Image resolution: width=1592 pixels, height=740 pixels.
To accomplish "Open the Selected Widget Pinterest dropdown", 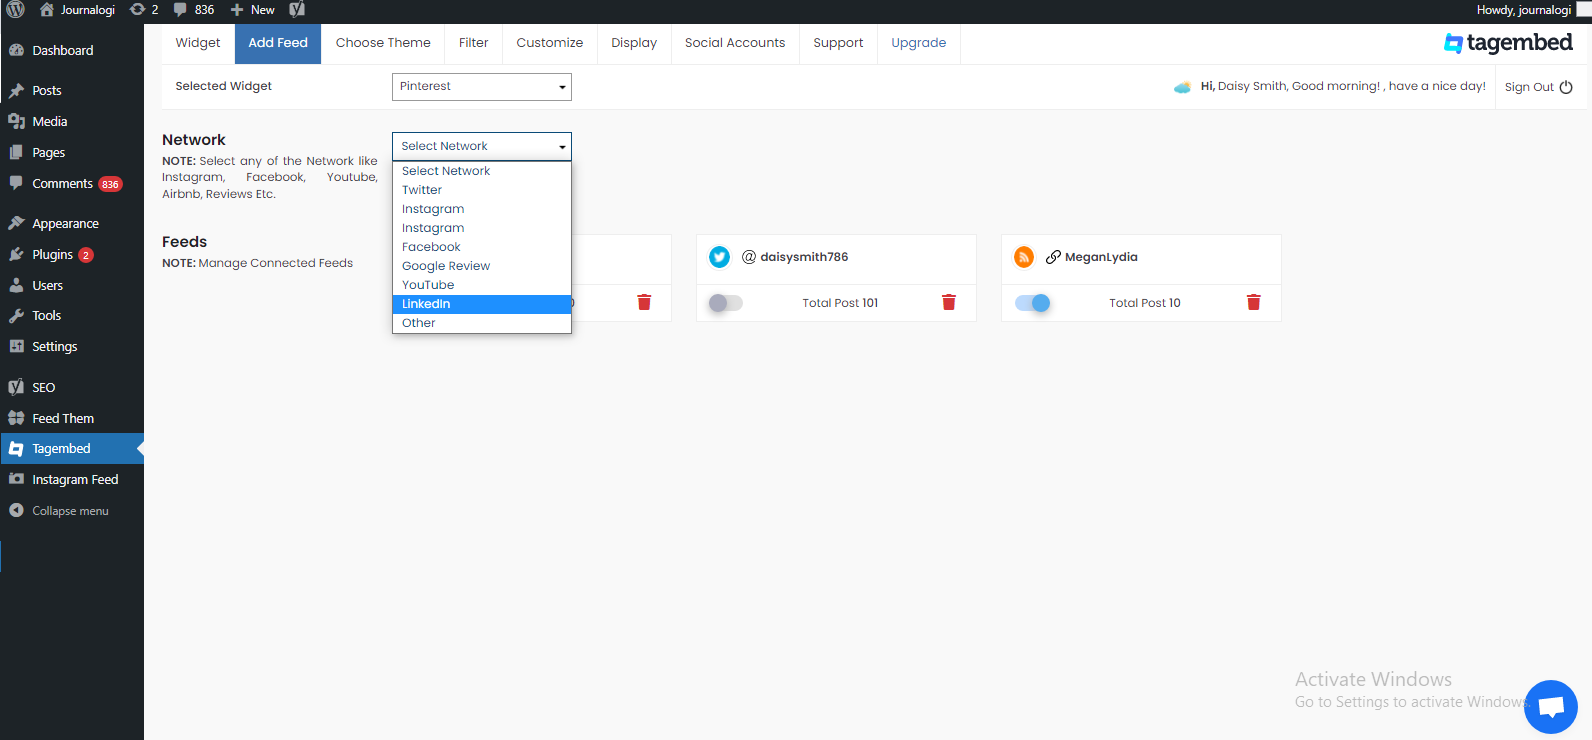I will pos(482,87).
